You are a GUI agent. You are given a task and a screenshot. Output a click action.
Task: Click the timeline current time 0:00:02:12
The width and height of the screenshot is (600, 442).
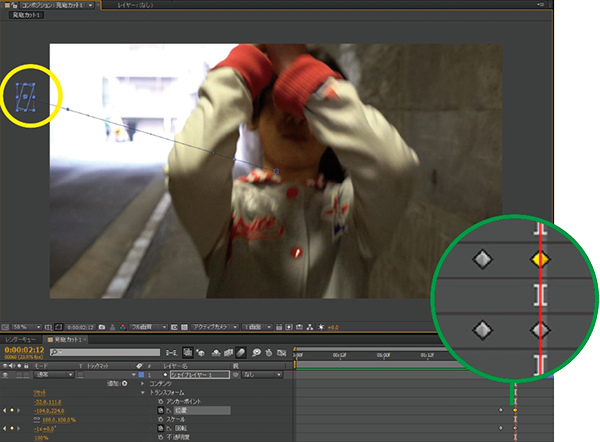[x=24, y=350]
